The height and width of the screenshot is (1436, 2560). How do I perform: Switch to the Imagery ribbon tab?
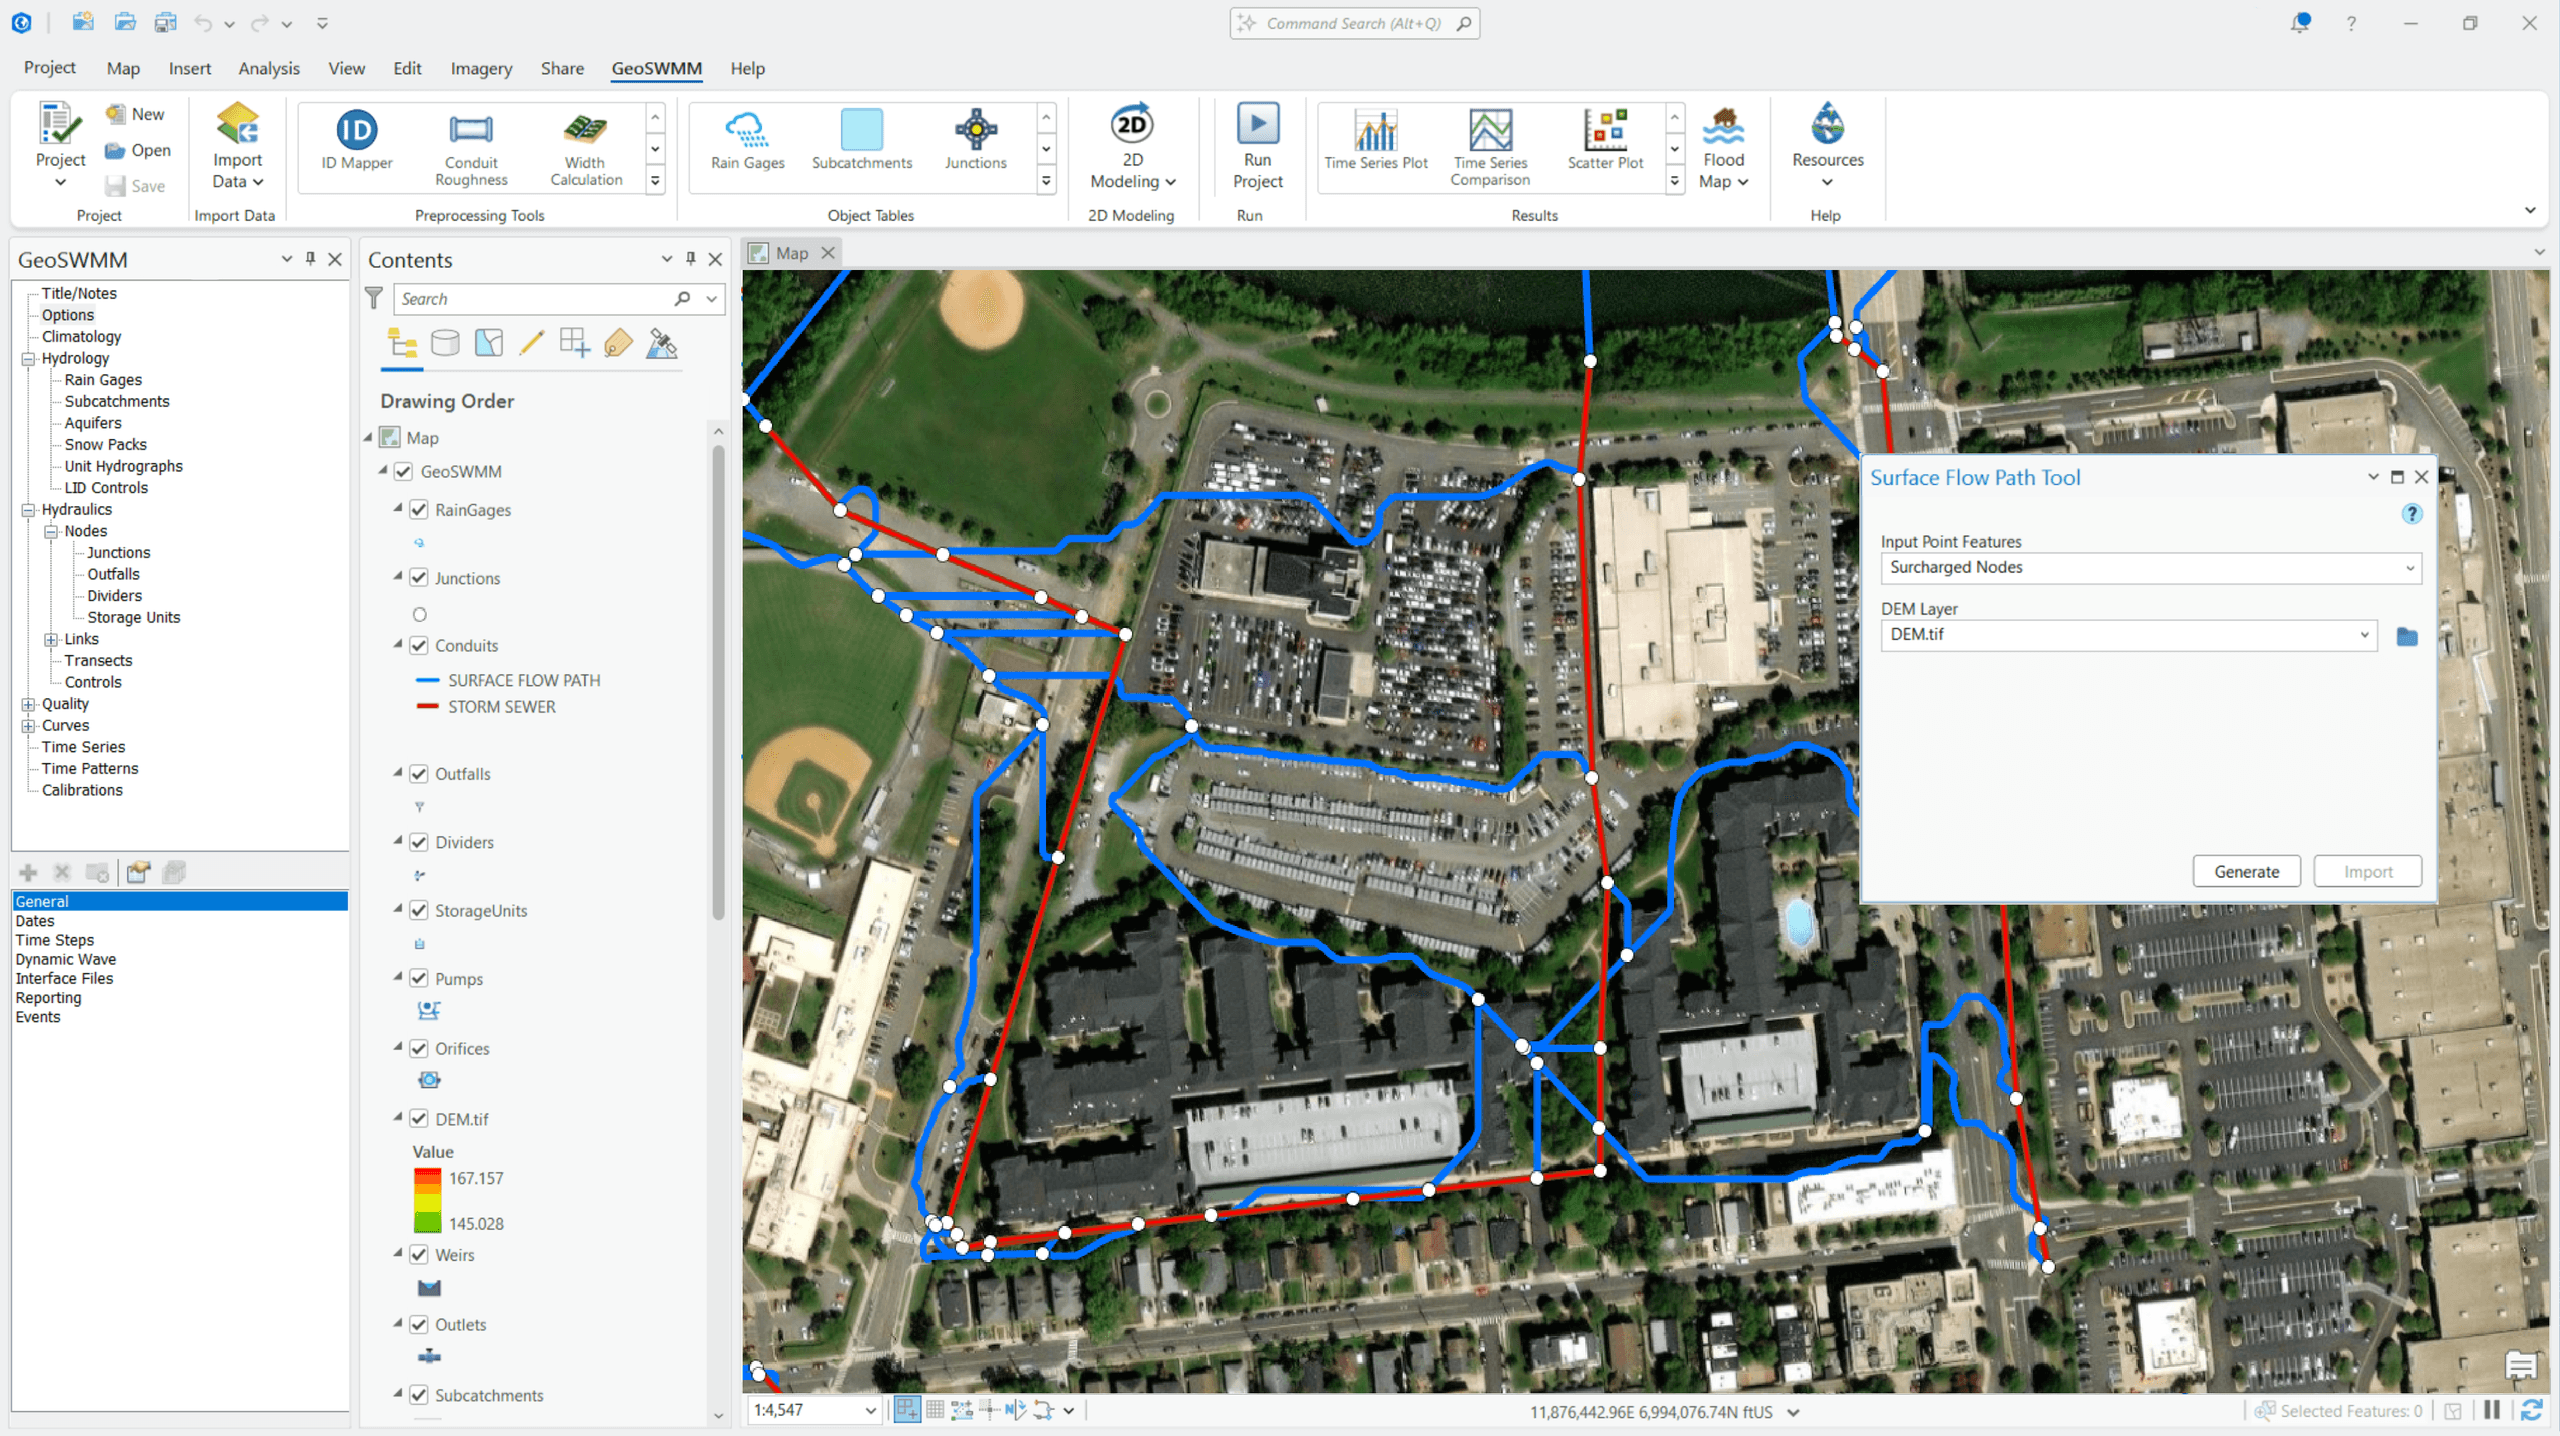481,68
